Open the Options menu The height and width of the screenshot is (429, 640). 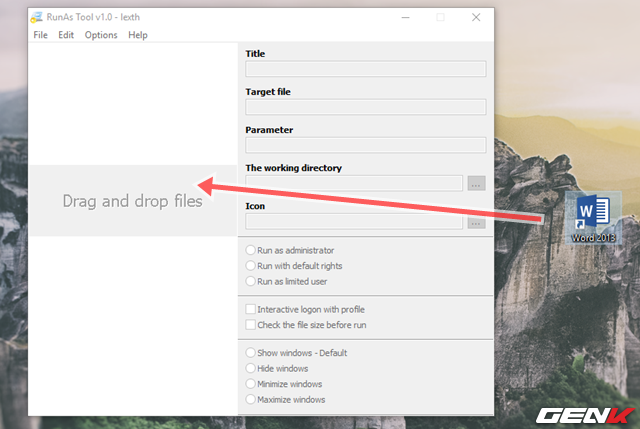[101, 35]
